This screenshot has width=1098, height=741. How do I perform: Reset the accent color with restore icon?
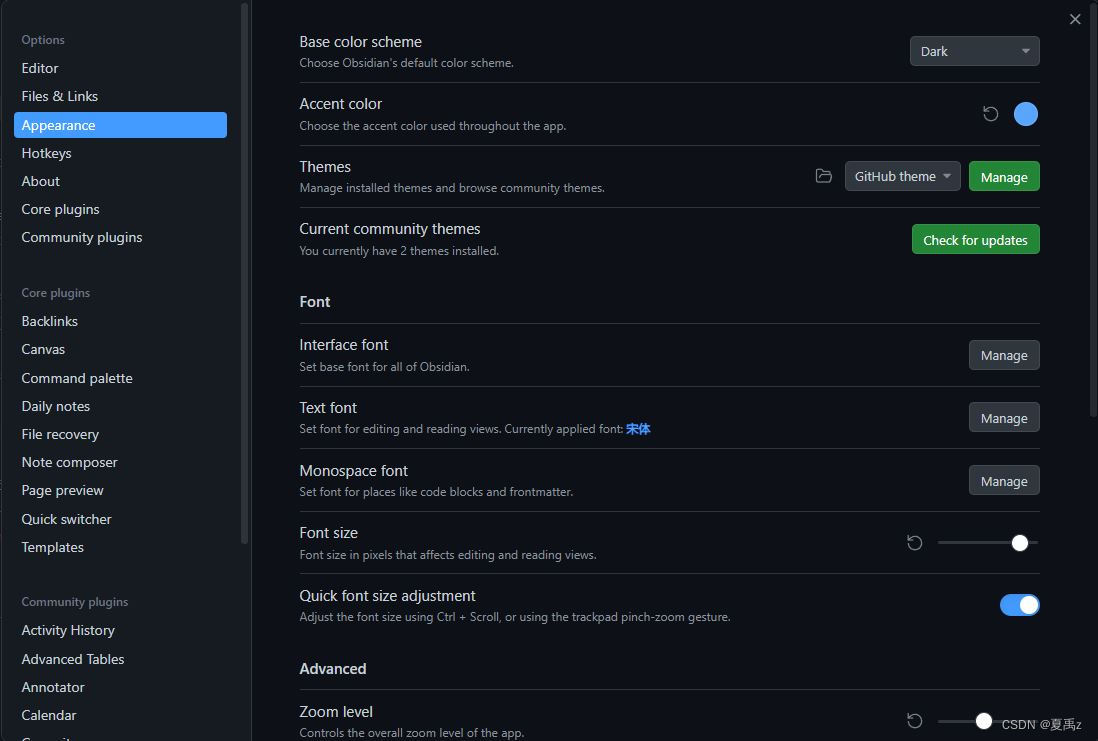[x=990, y=114]
